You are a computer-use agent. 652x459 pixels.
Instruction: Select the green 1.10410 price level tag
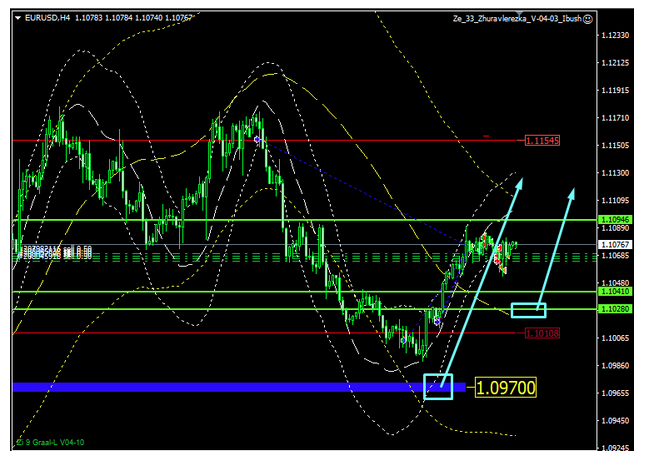612,292
